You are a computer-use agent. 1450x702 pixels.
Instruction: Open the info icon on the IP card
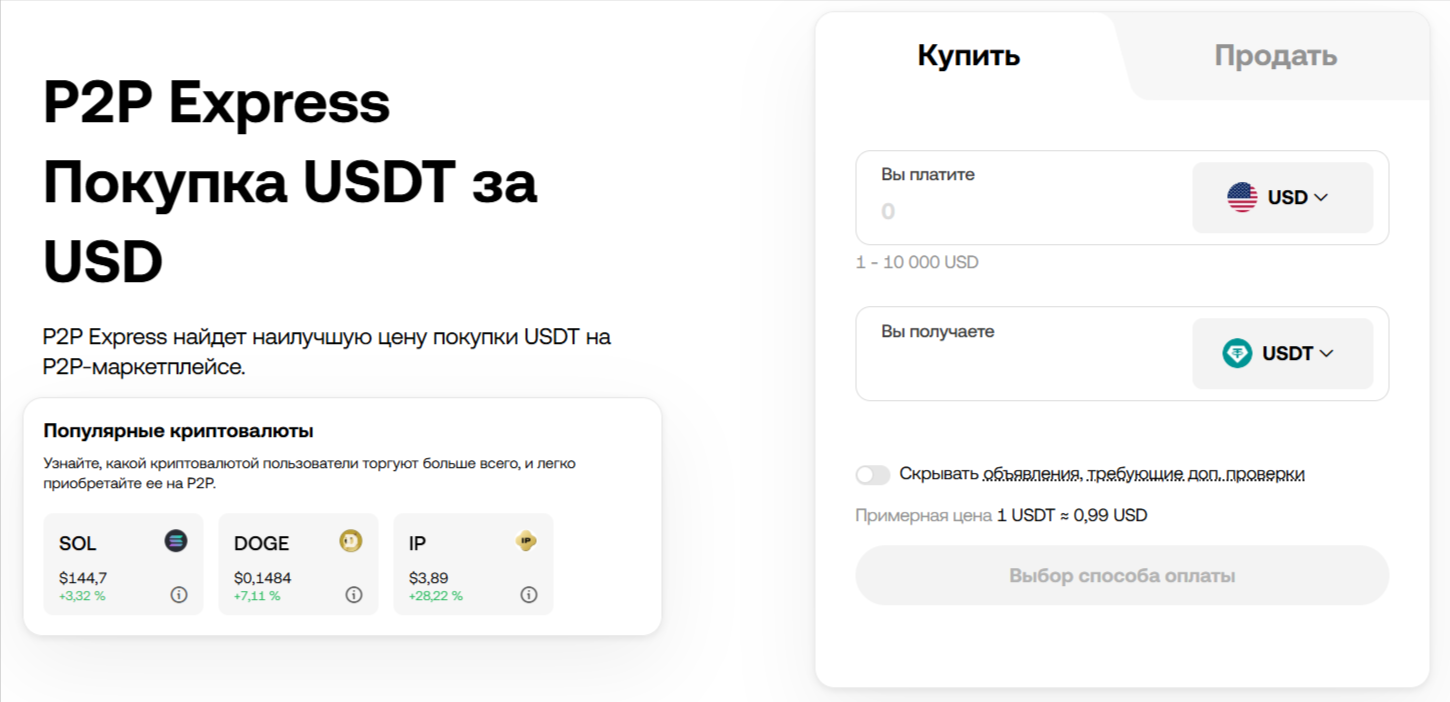coord(529,594)
